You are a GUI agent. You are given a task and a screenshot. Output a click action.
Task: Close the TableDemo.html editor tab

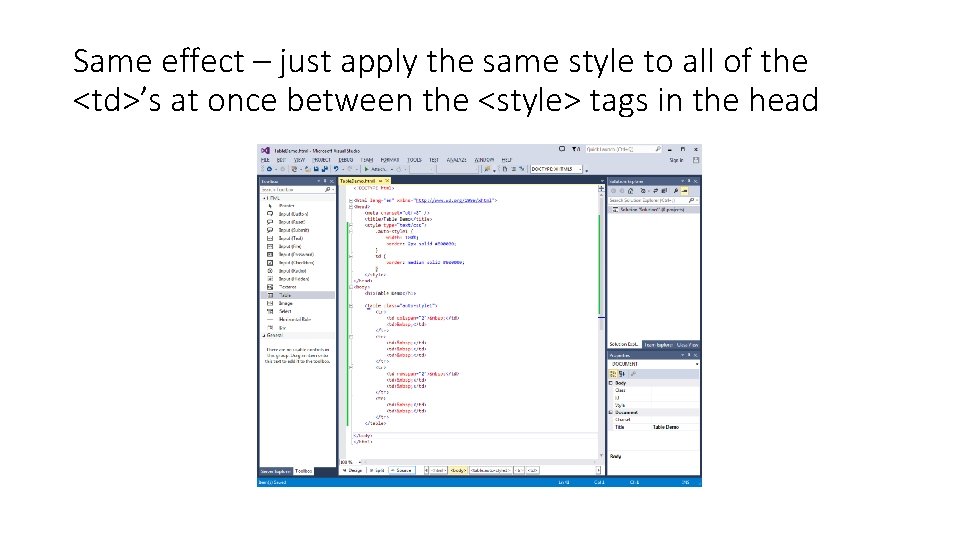click(x=387, y=181)
